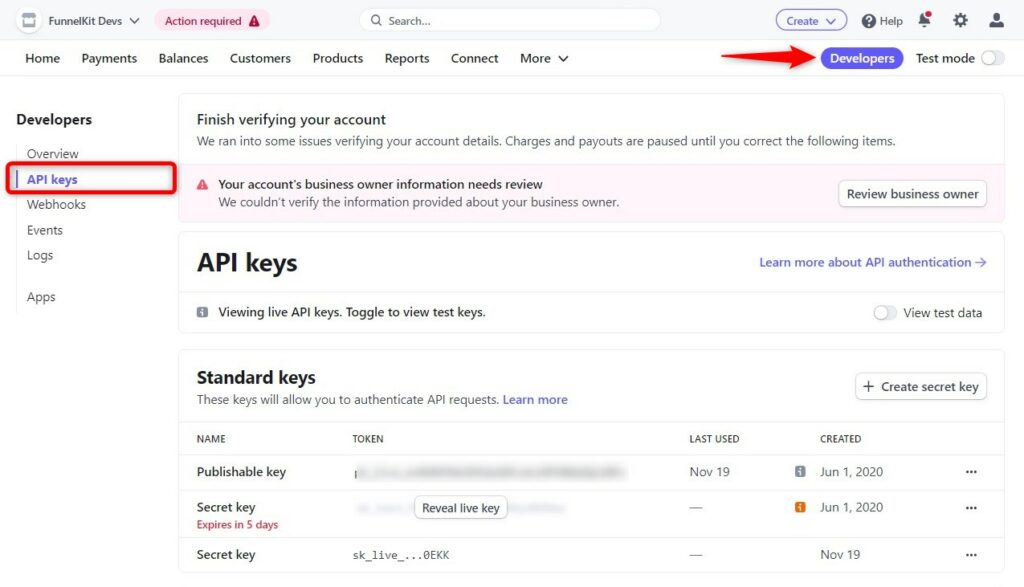Open three-dot menu for sk_live Secret key
Image resolution: width=1024 pixels, height=587 pixels.
pos(971,554)
